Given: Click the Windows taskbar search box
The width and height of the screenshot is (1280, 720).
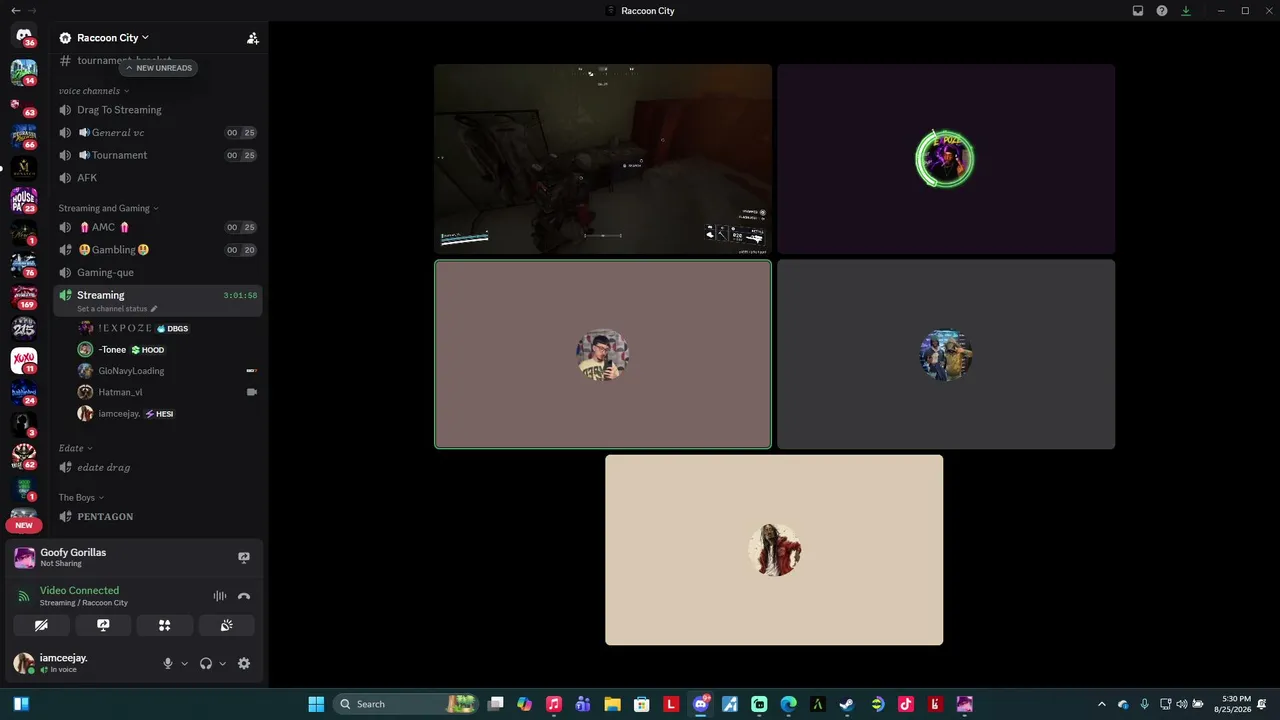Looking at the screenshot, I should [x=407, y=704].
